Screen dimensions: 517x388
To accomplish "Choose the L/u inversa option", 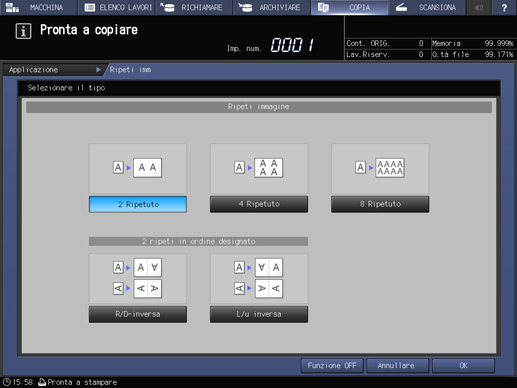I will [x=259, y=314].
